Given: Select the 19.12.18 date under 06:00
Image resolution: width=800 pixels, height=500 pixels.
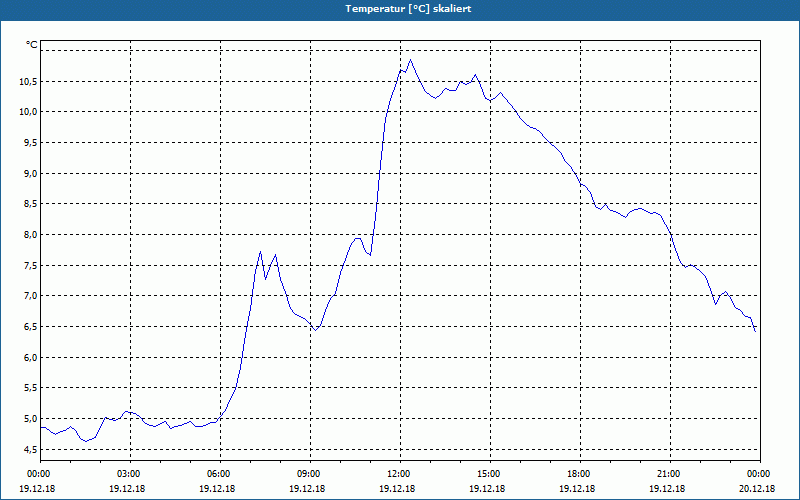Looking at the screenshot, I should (217, 489).
